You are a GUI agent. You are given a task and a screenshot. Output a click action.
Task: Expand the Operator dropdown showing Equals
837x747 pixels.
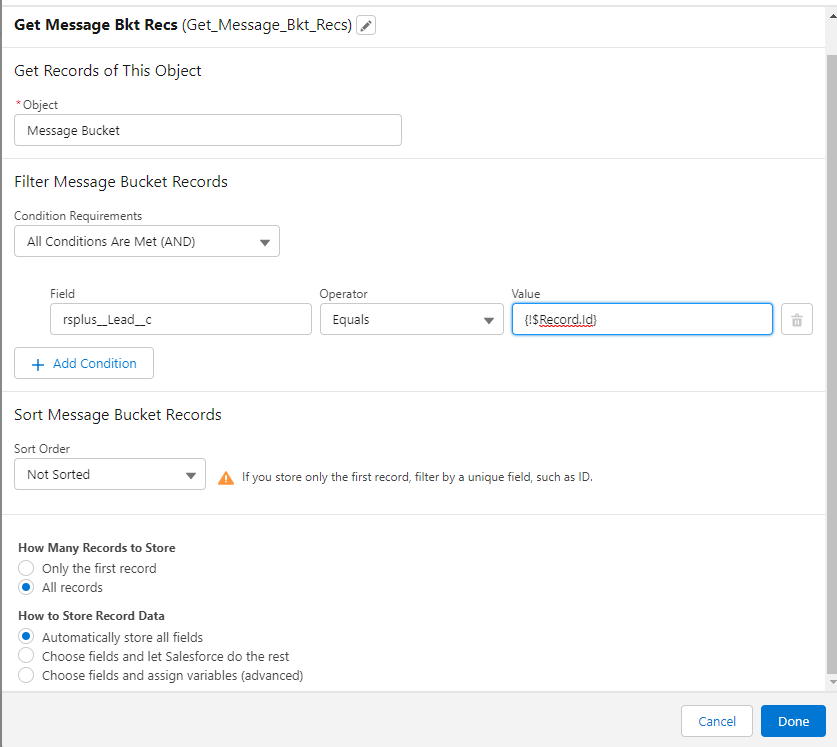pyautogui.click(x=411, y=320)
